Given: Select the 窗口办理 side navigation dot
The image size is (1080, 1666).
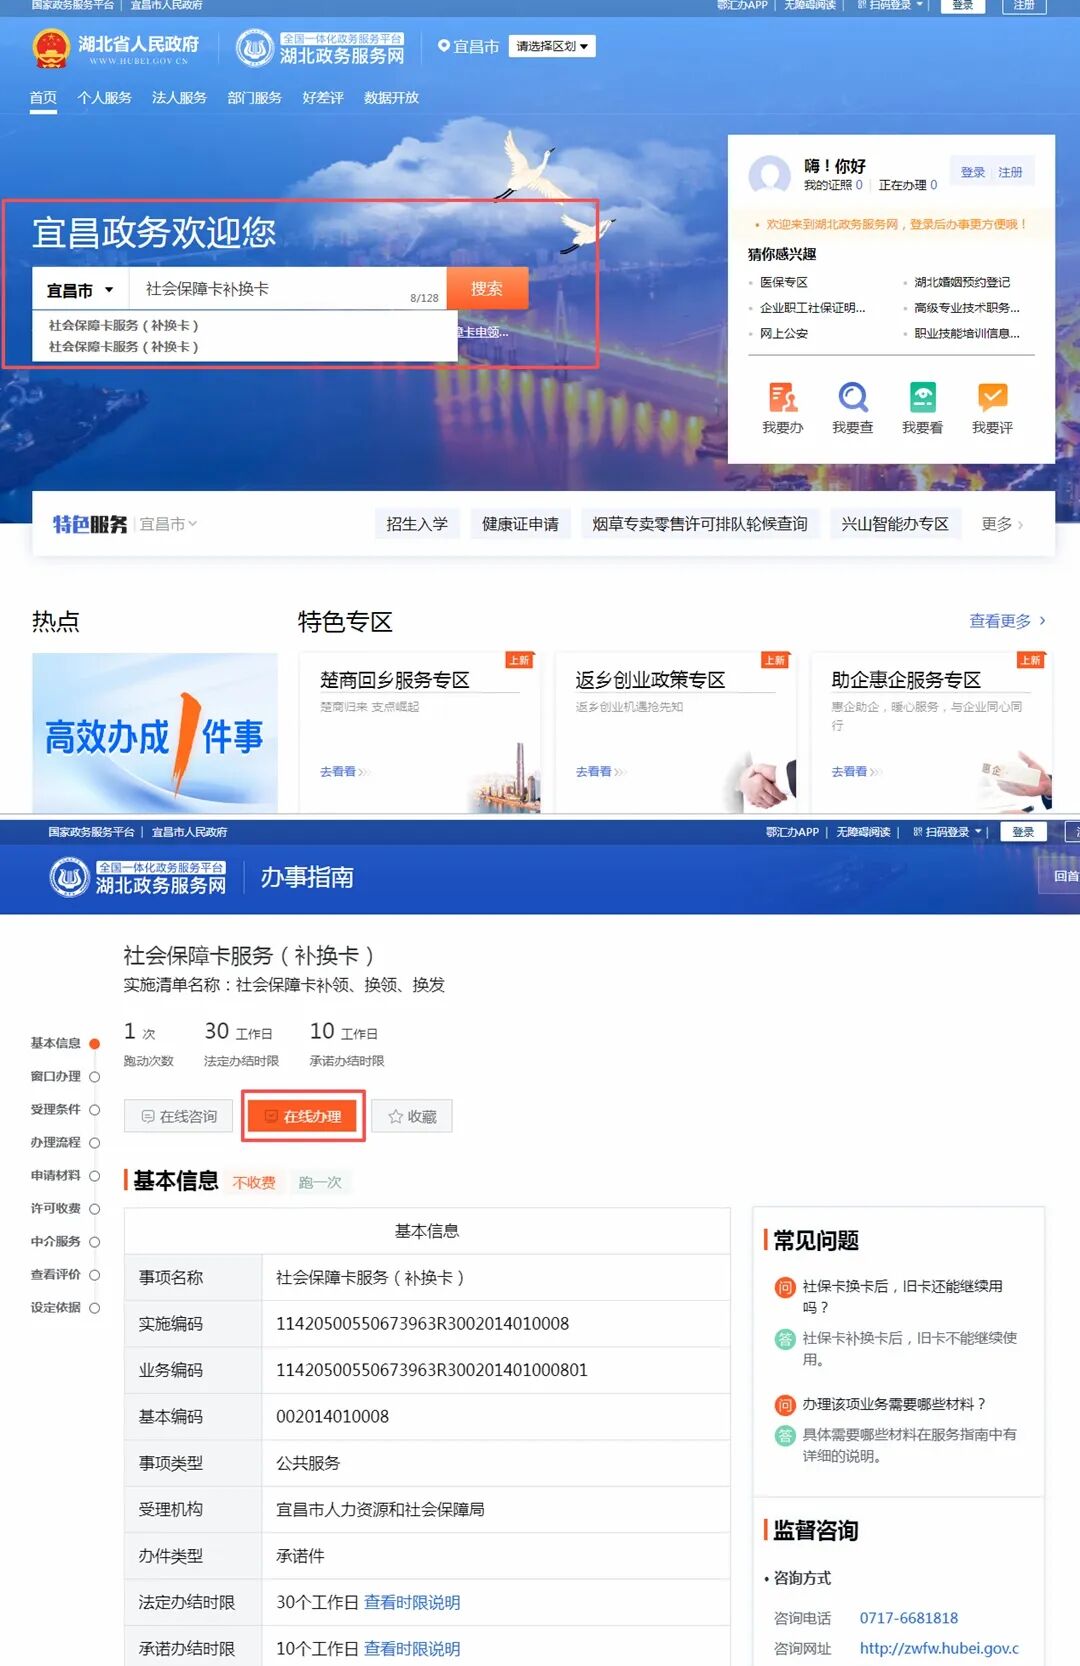Looking at the screenshot, I should click(95, 1077).
